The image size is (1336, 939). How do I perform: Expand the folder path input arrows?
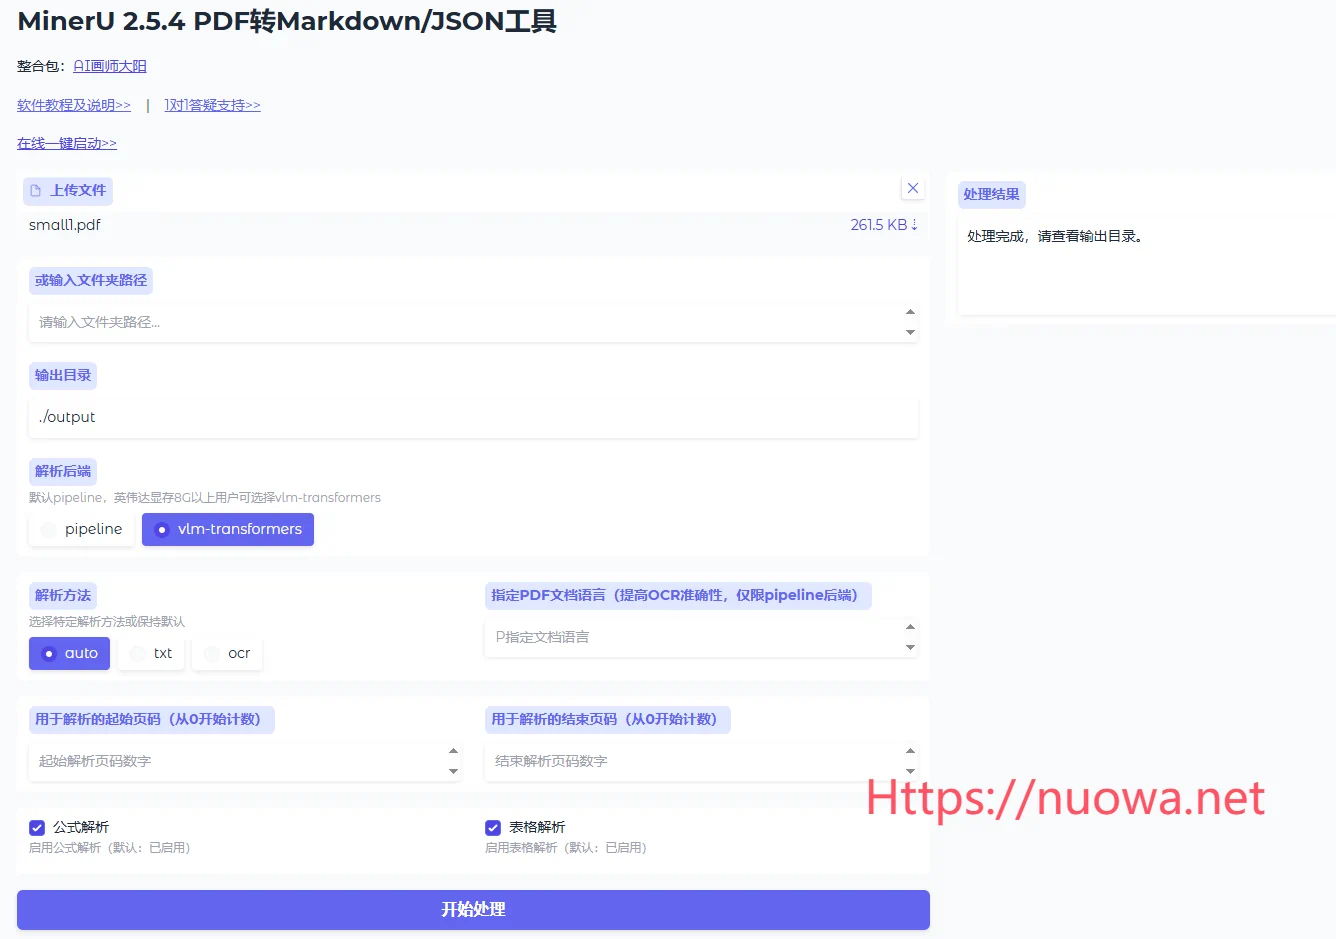click(x=910, y=322)
